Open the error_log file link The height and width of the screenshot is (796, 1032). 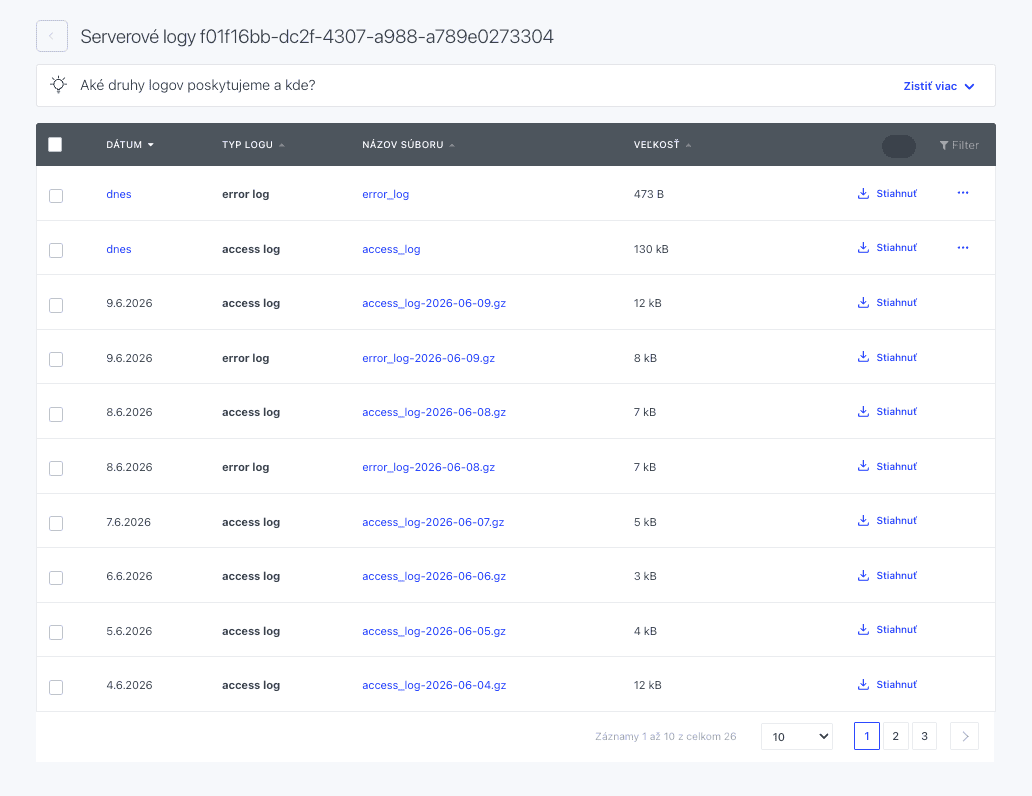(x=385, y=194)
